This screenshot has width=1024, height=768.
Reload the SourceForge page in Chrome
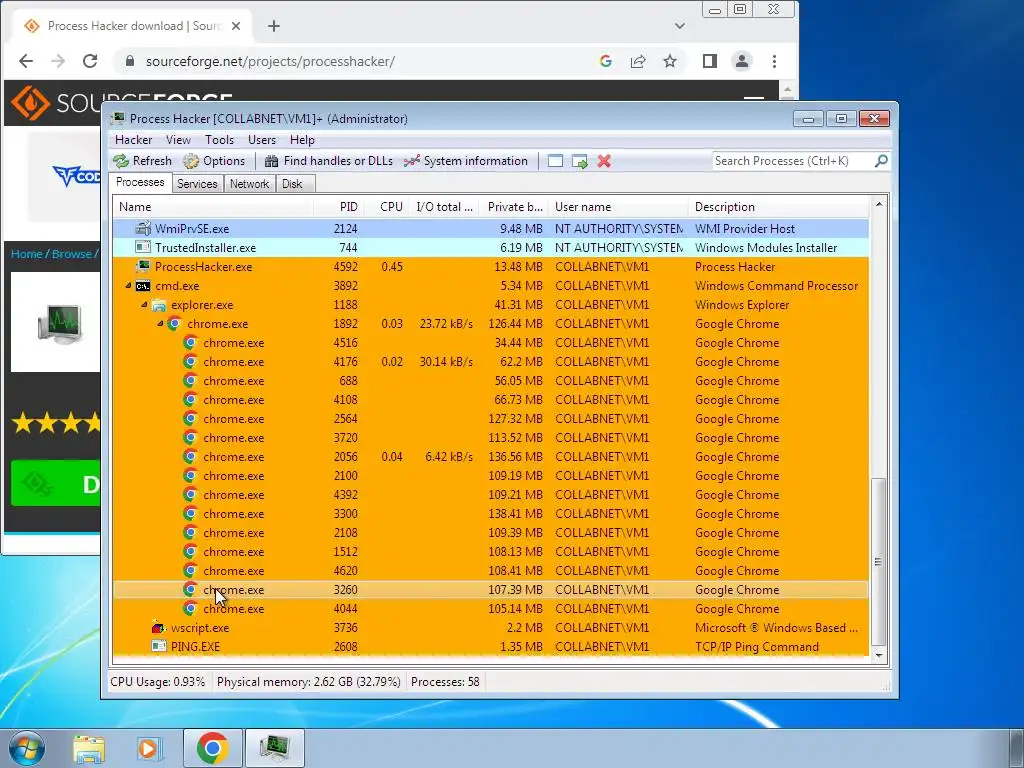[89, 61]
